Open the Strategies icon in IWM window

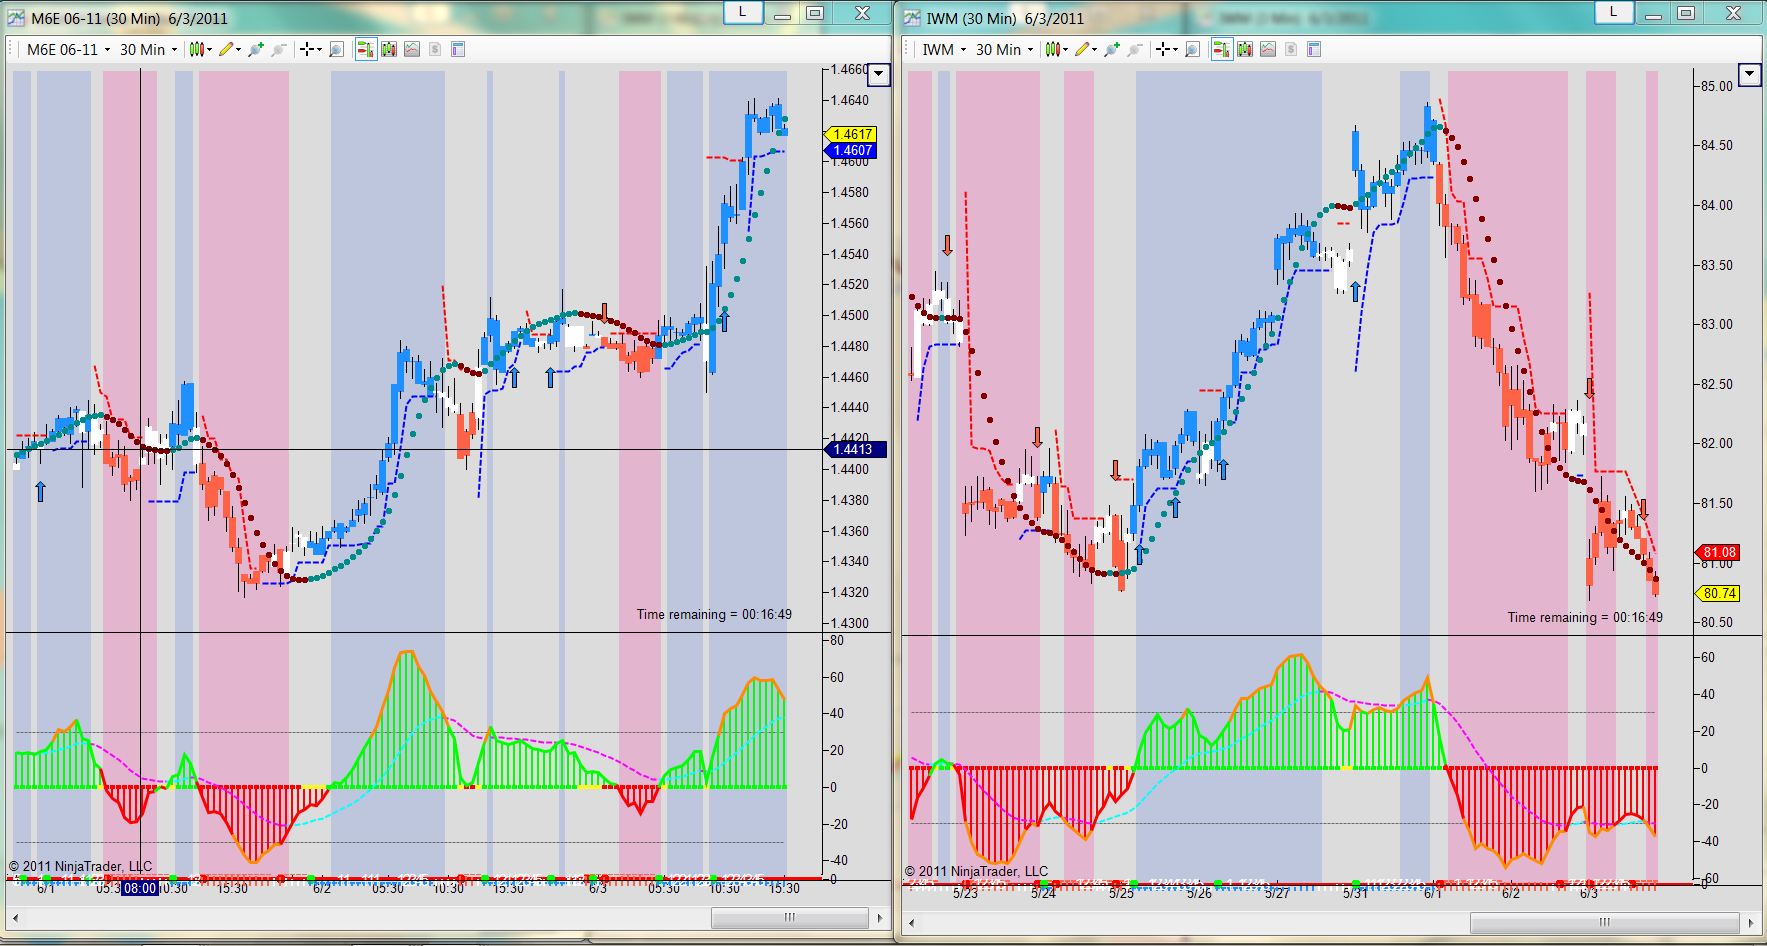1291,49
